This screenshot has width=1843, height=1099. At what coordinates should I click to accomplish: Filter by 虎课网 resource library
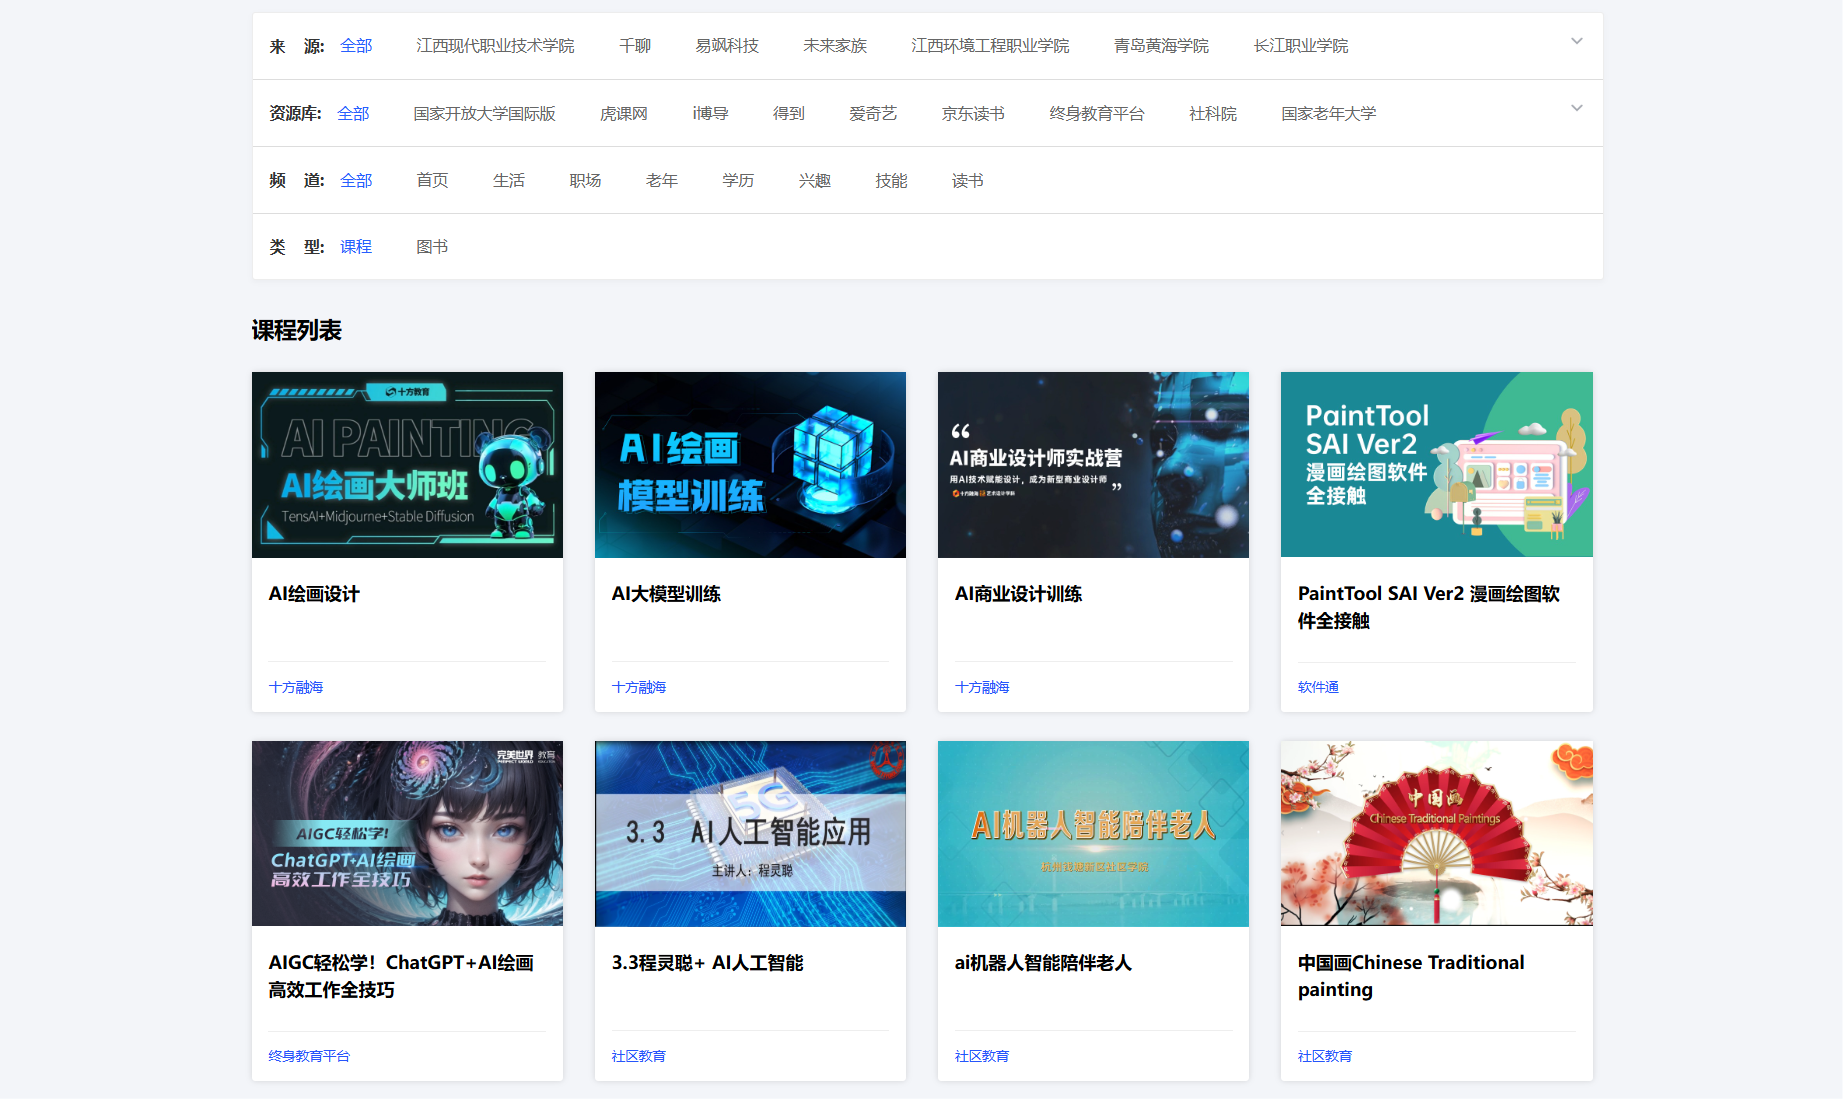[624, 113]
